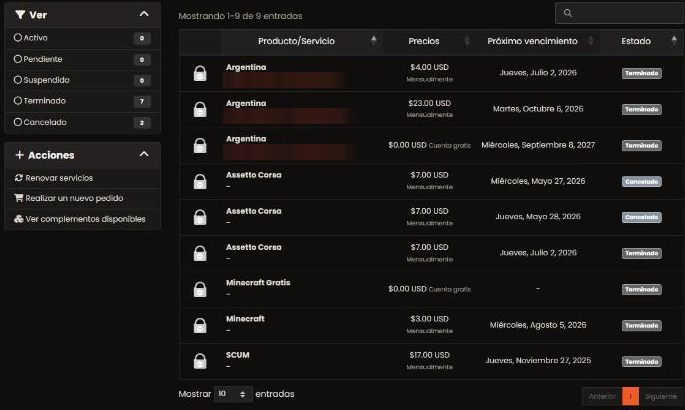Sort table by Precios column
This screenshot has width=685, height=410.
(x=428, y=41)
